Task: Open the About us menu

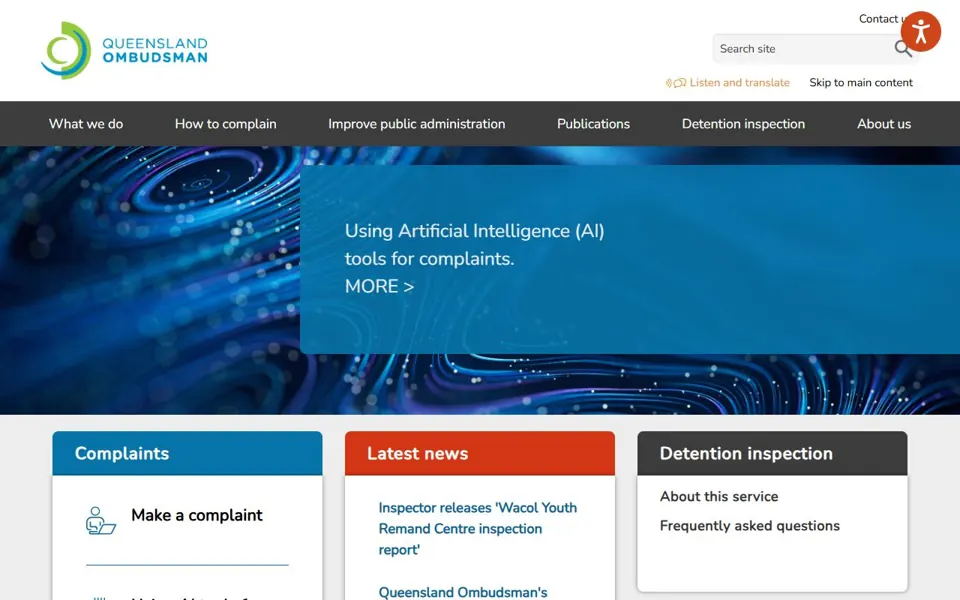Action: (884, 124)
